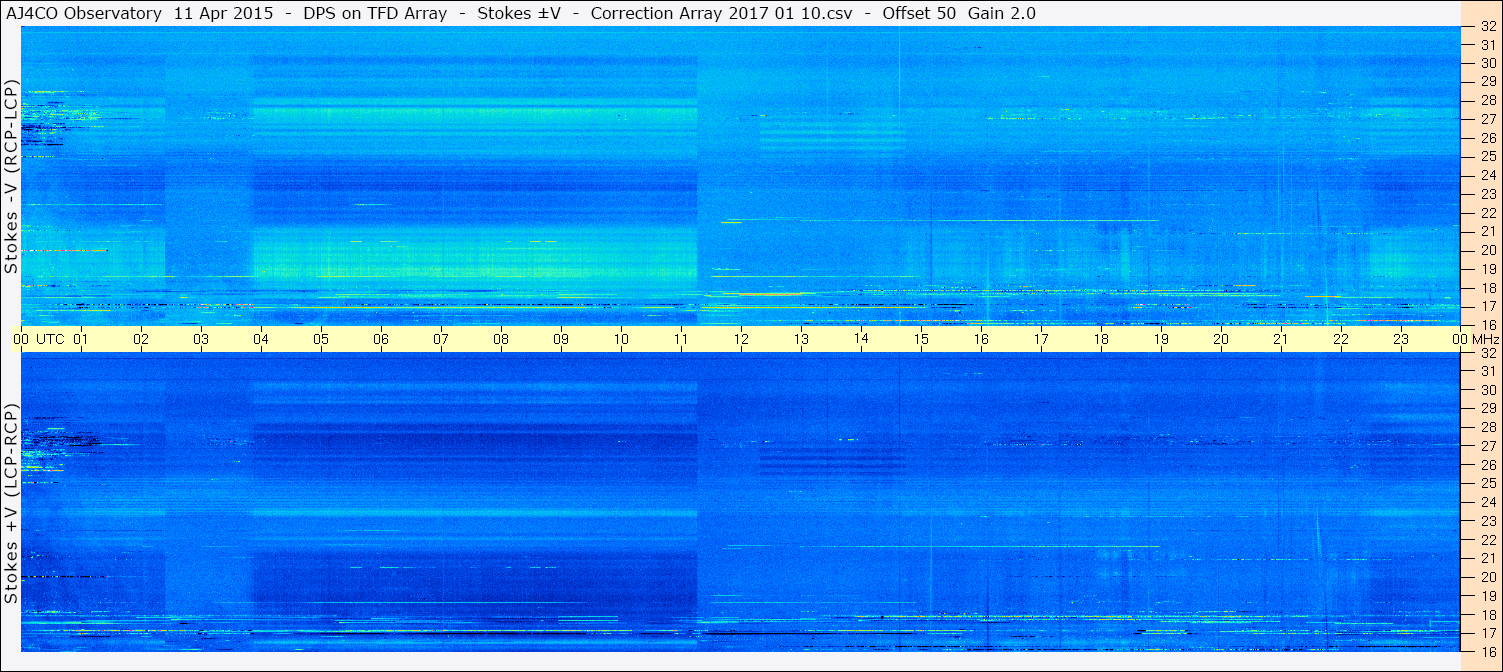The height and width of the screenshot is (672, 1503).
Task: Click the Stokes +V (LCP-RCP) axis label
Action: (11, 505)
